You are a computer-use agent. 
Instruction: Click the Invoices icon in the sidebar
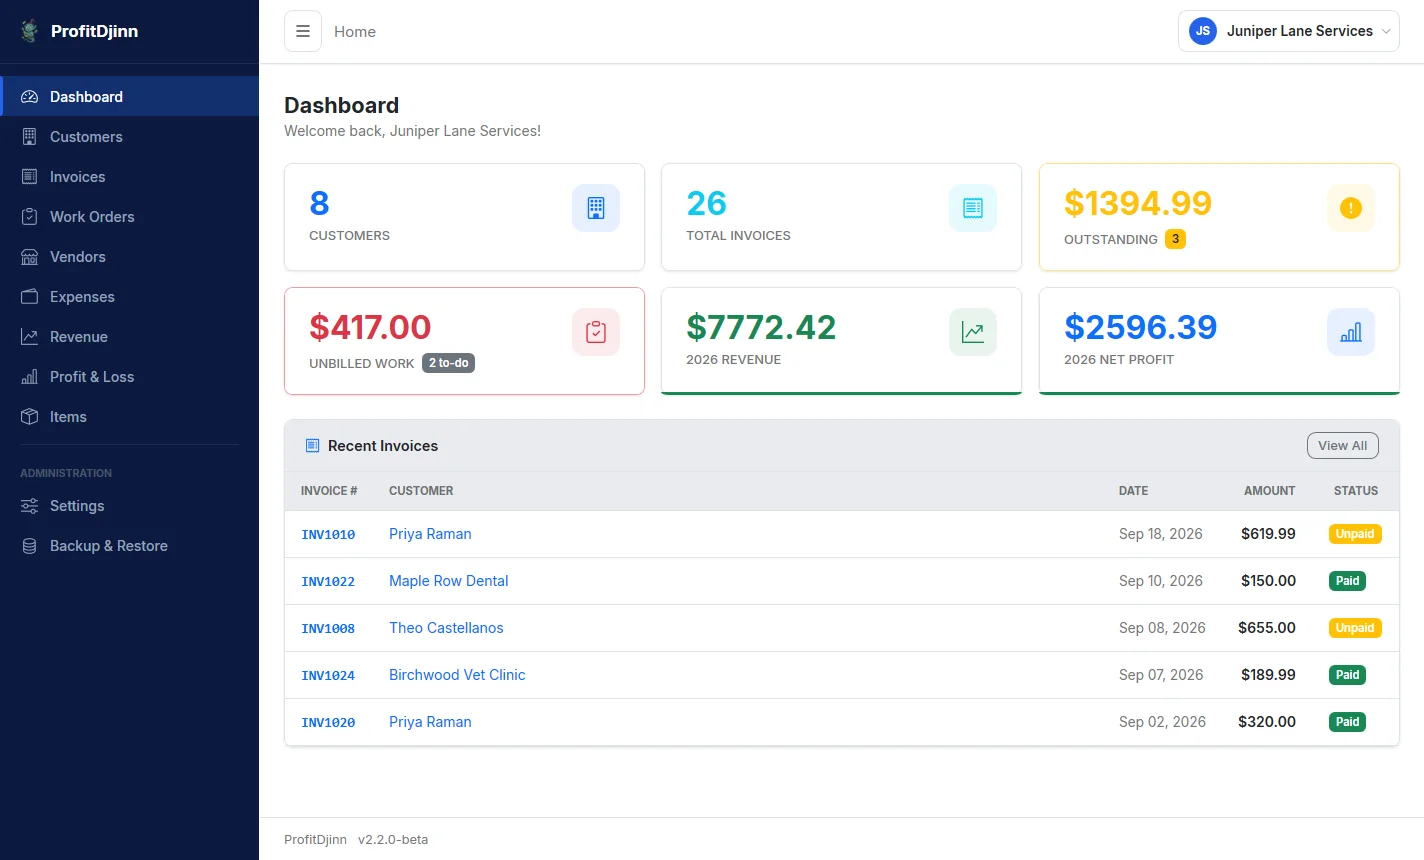tap(30, 177)
